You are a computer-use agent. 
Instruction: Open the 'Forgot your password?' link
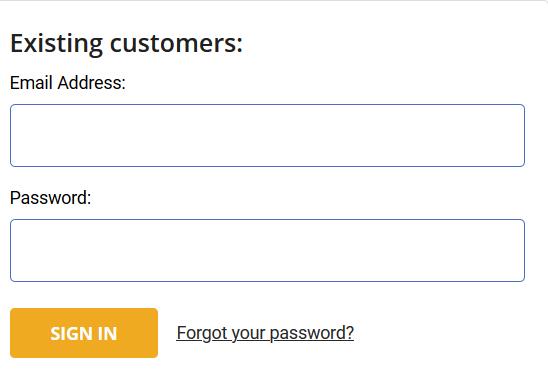point(265,333)
